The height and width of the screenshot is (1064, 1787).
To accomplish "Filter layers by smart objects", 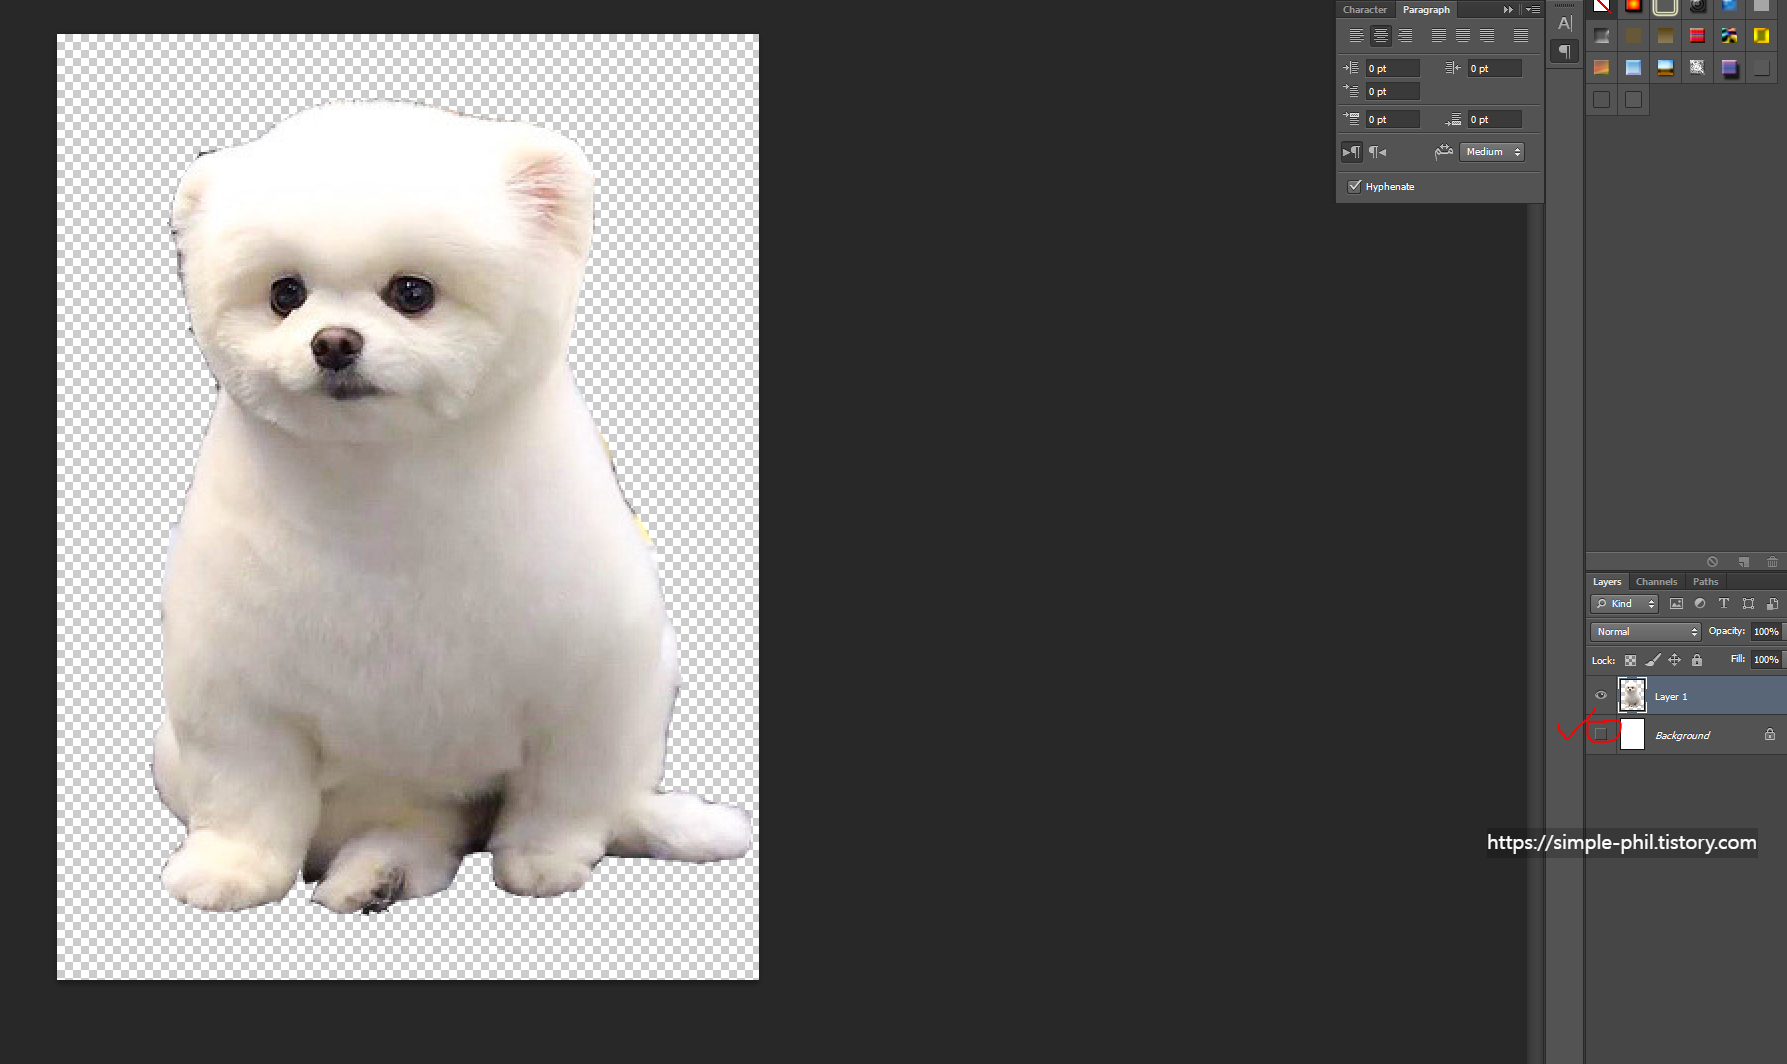I will click(x=1772, y=604).
